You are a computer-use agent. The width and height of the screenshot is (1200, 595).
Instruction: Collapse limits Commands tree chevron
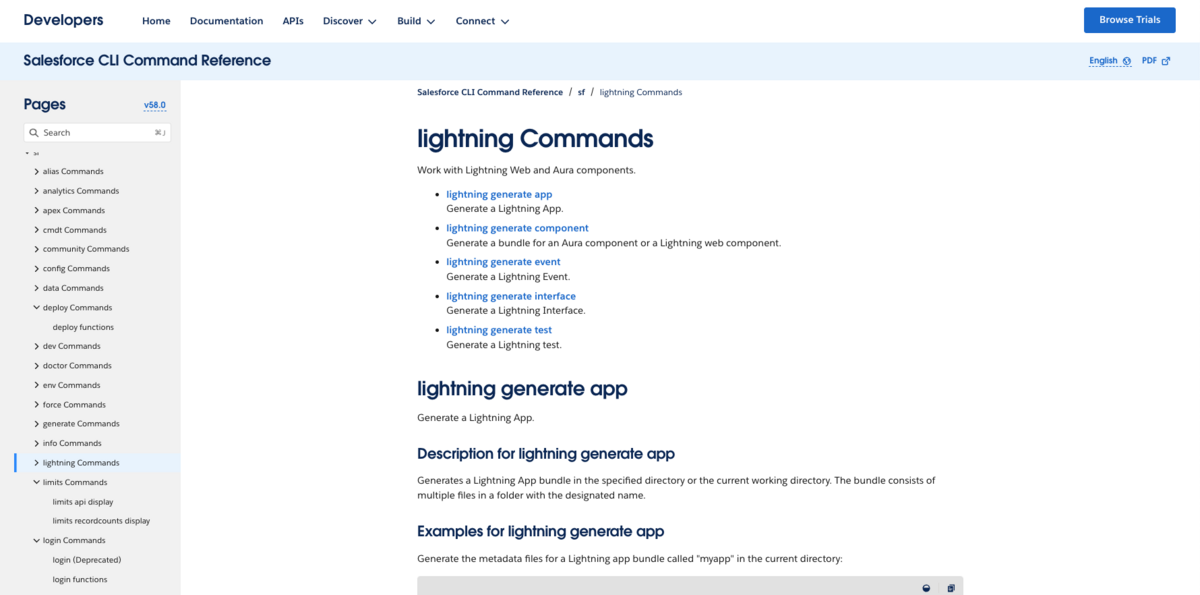37,482
